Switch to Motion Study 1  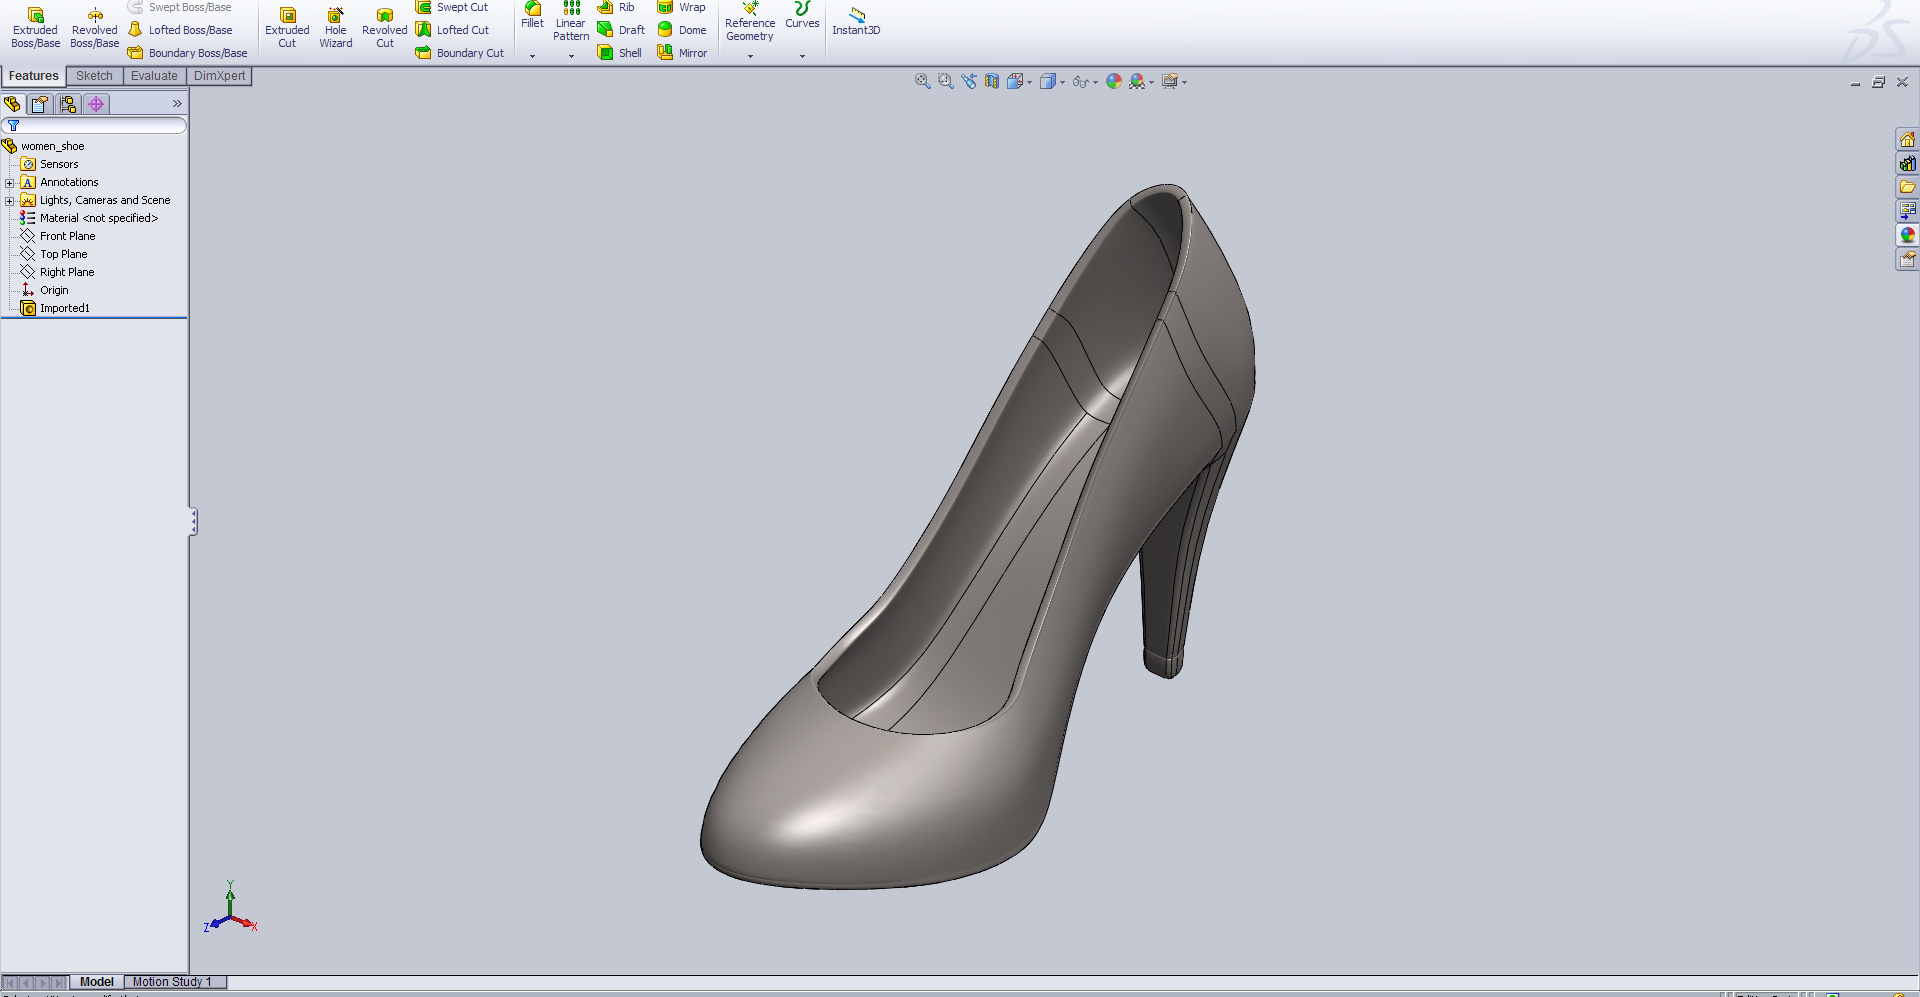click(174, 982)
